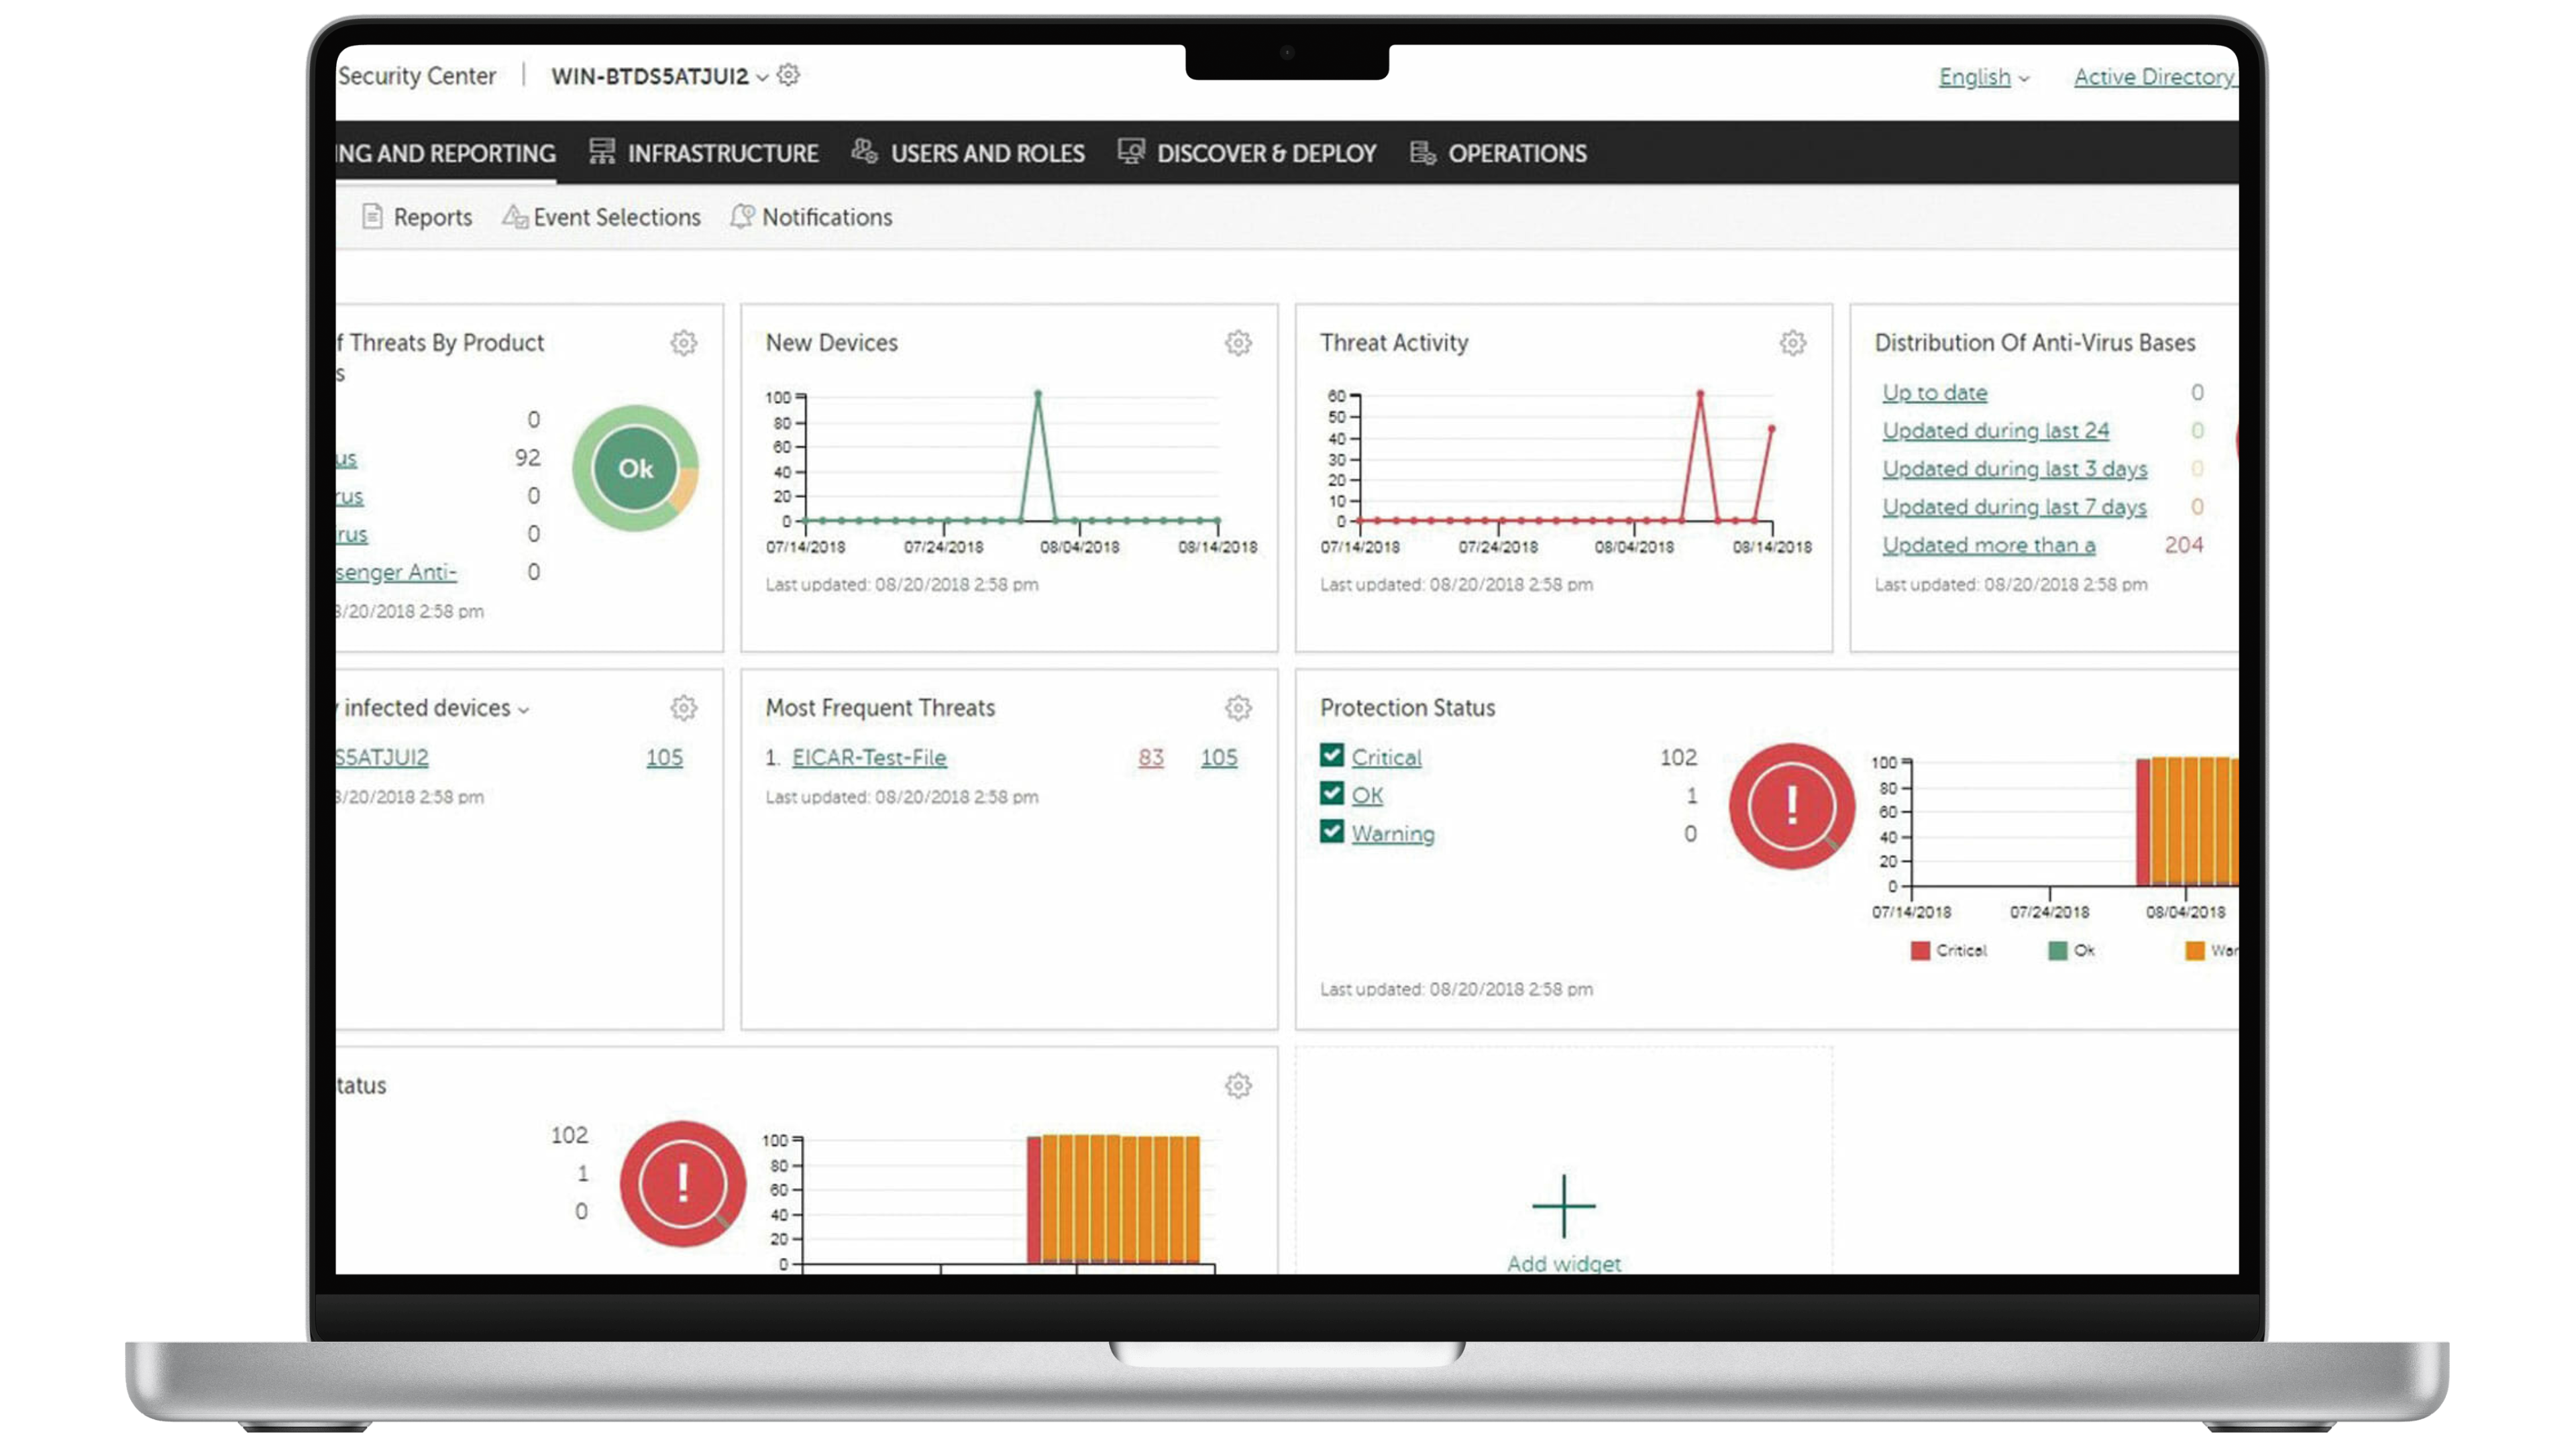Open server settings gear next to WIN-BTDS5ATJUI2
The height and width of the screenshot is (1449, 2576).
[x=788, y=75]
